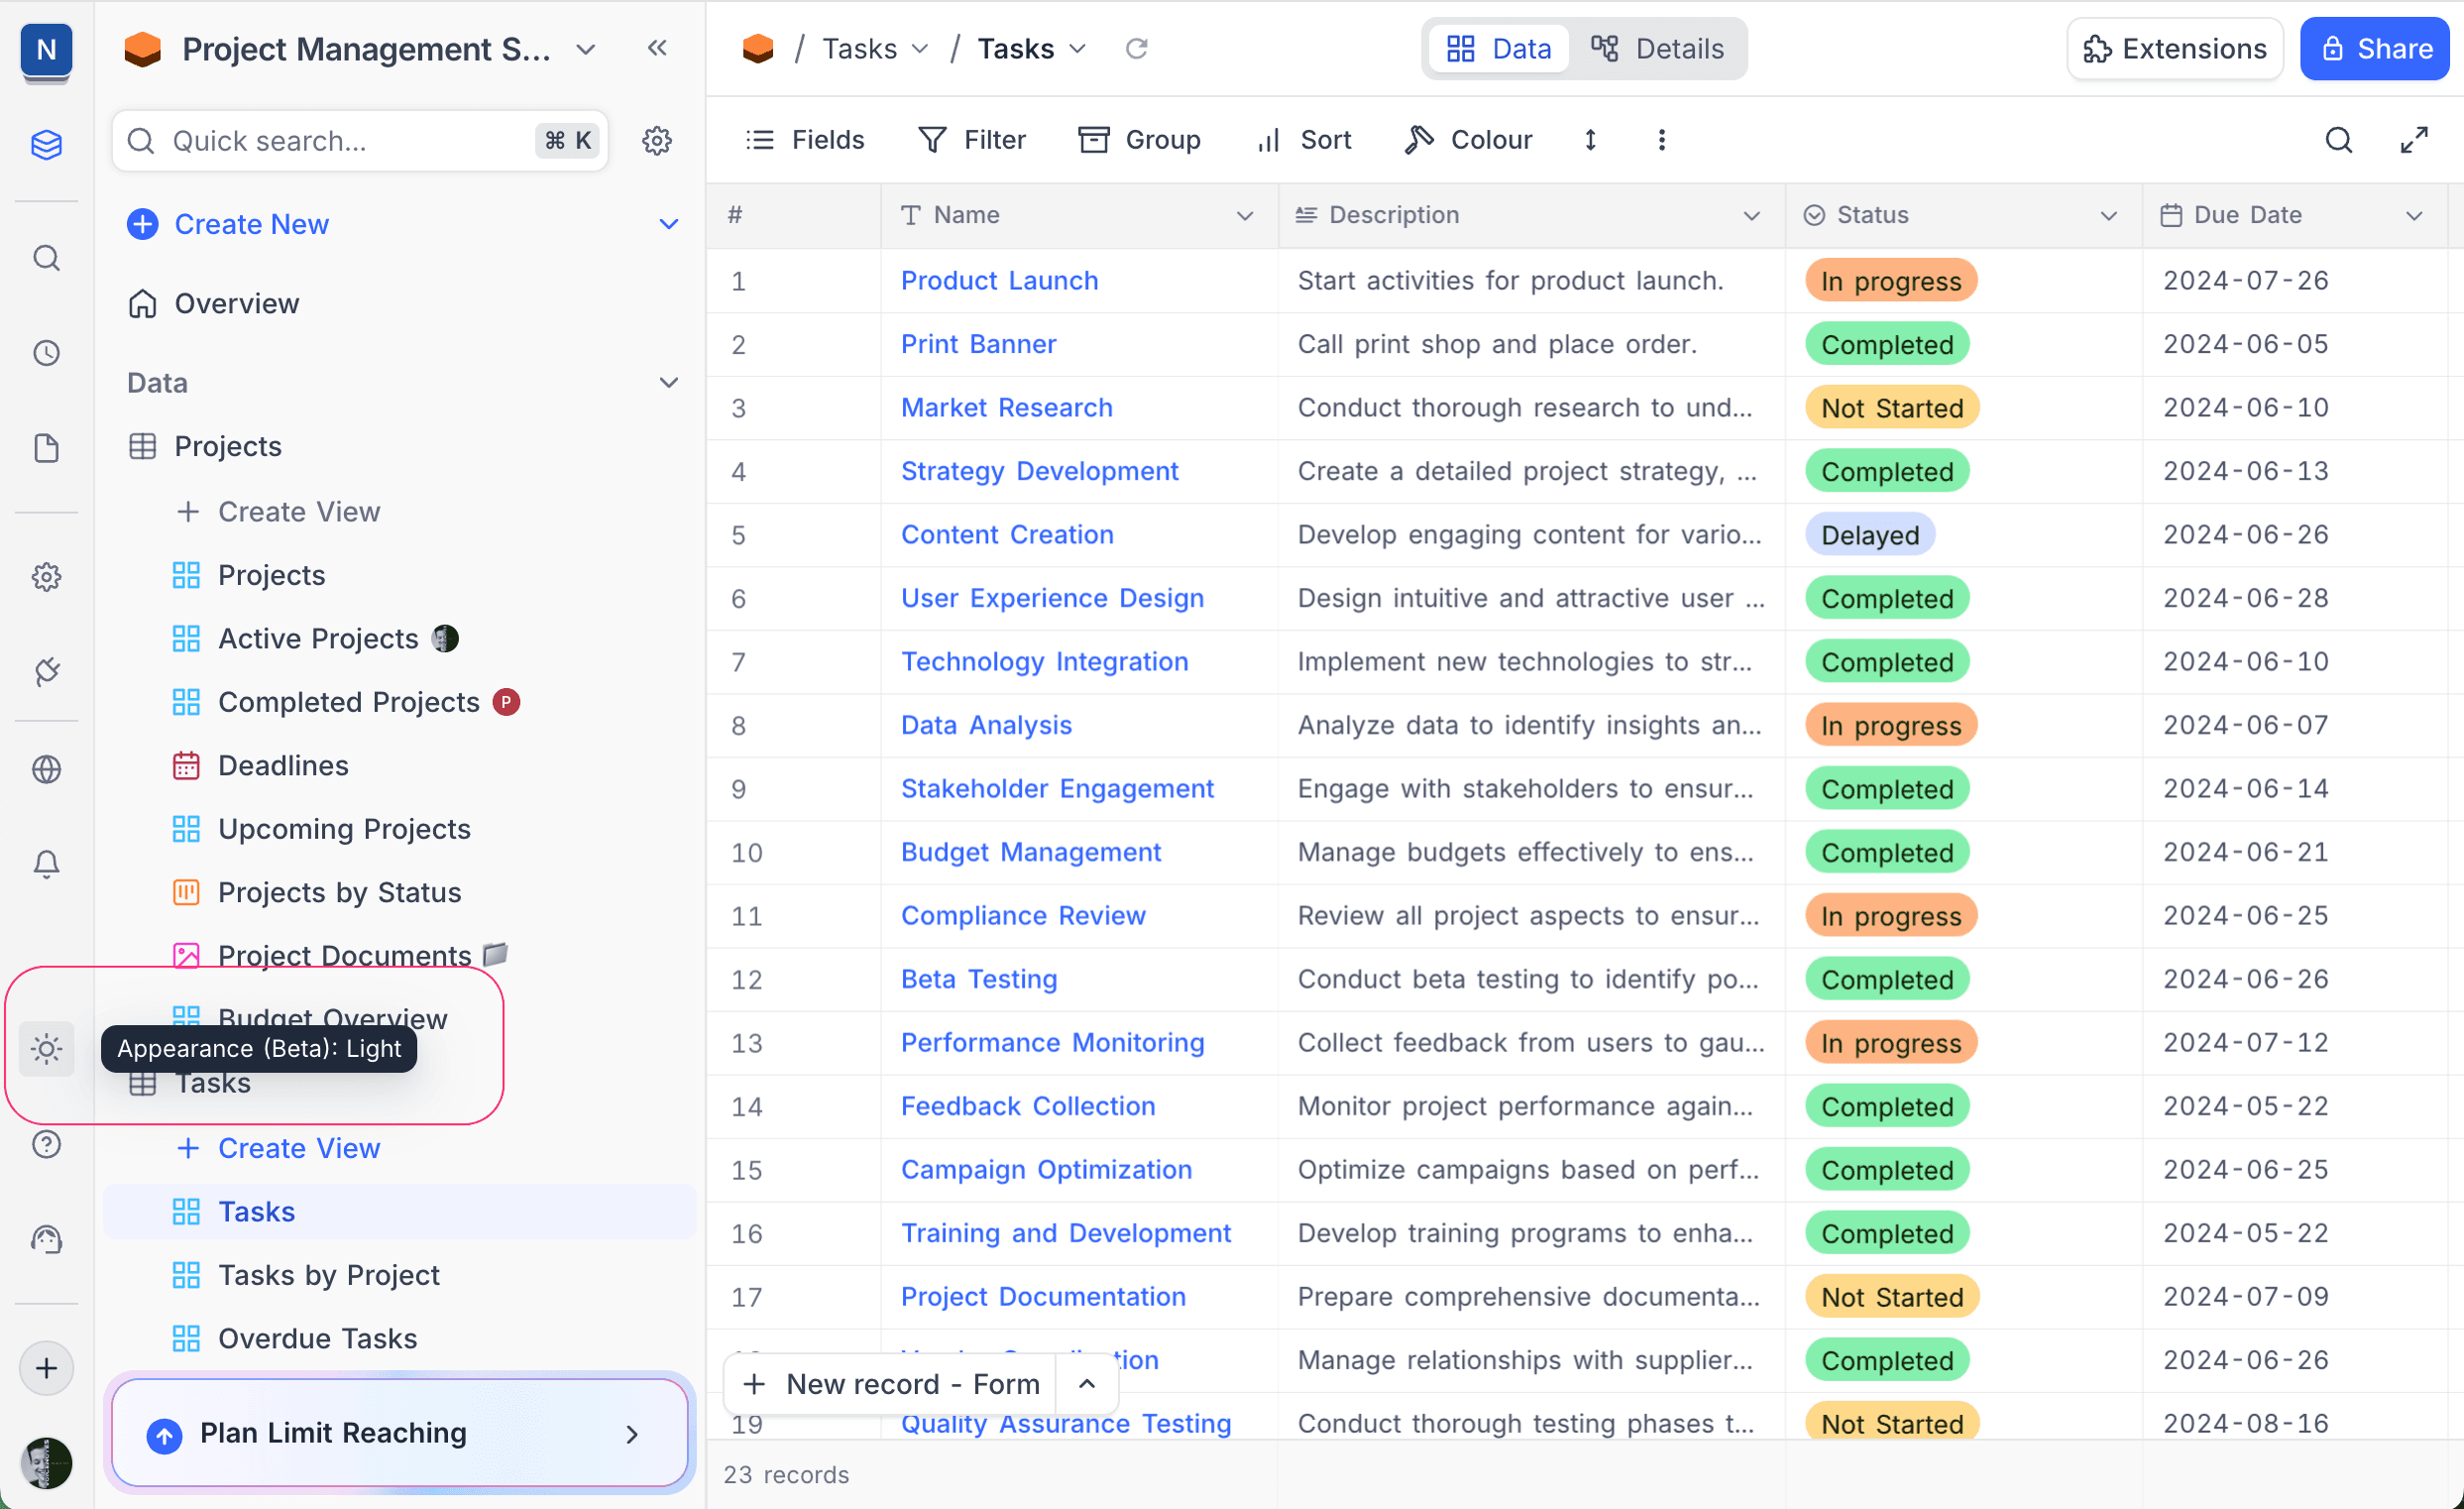Click the integrations plug icon
Screen dimensions: 2464x1509
point(46,672)
